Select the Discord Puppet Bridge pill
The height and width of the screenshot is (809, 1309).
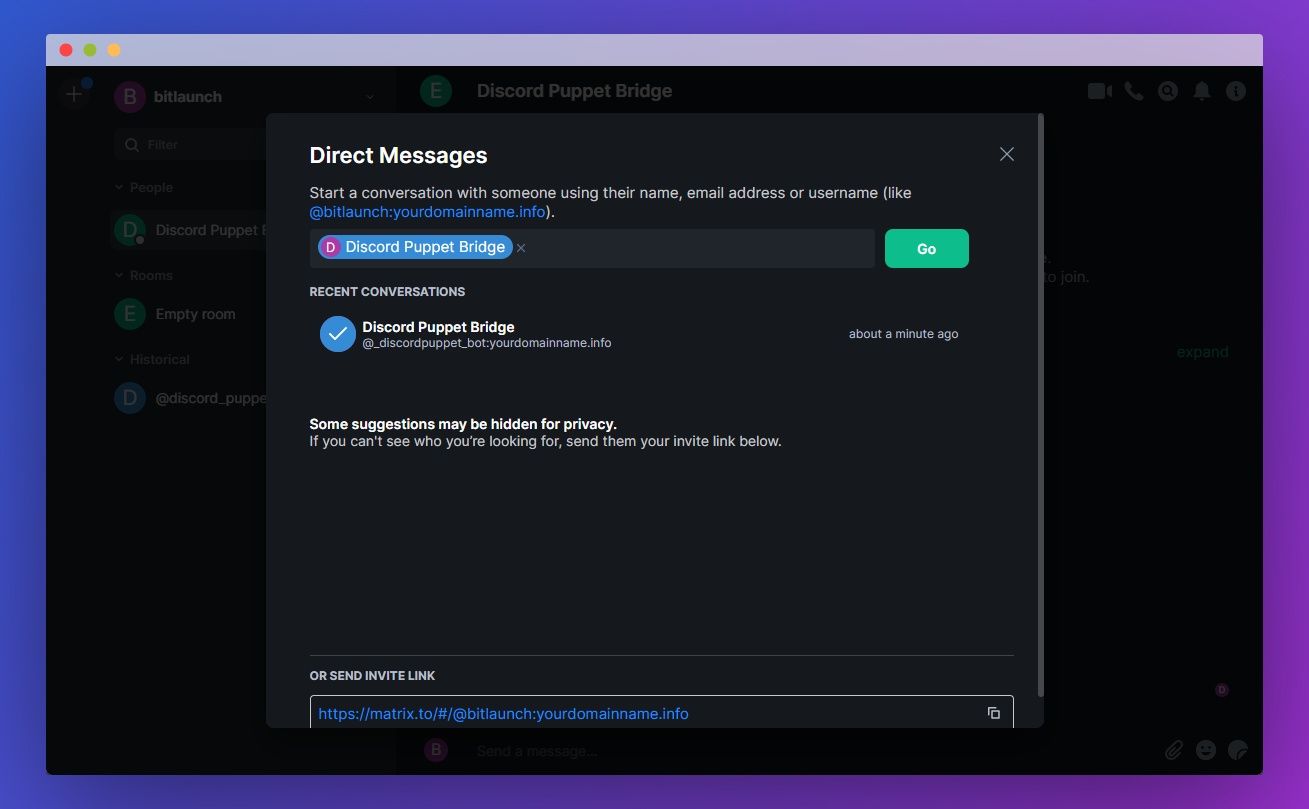(415, 247)
